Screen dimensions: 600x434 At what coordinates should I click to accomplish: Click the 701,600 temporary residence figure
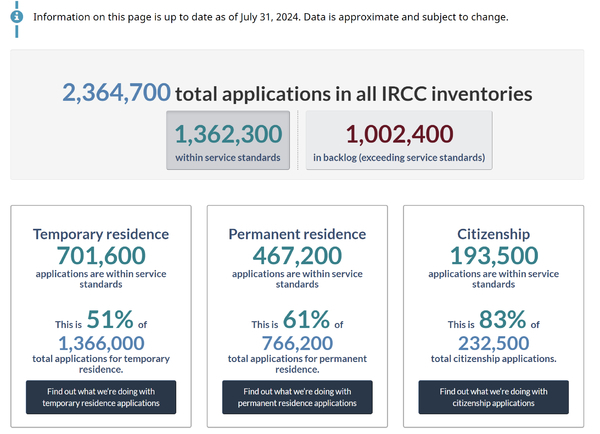click(x=101, y=256)
